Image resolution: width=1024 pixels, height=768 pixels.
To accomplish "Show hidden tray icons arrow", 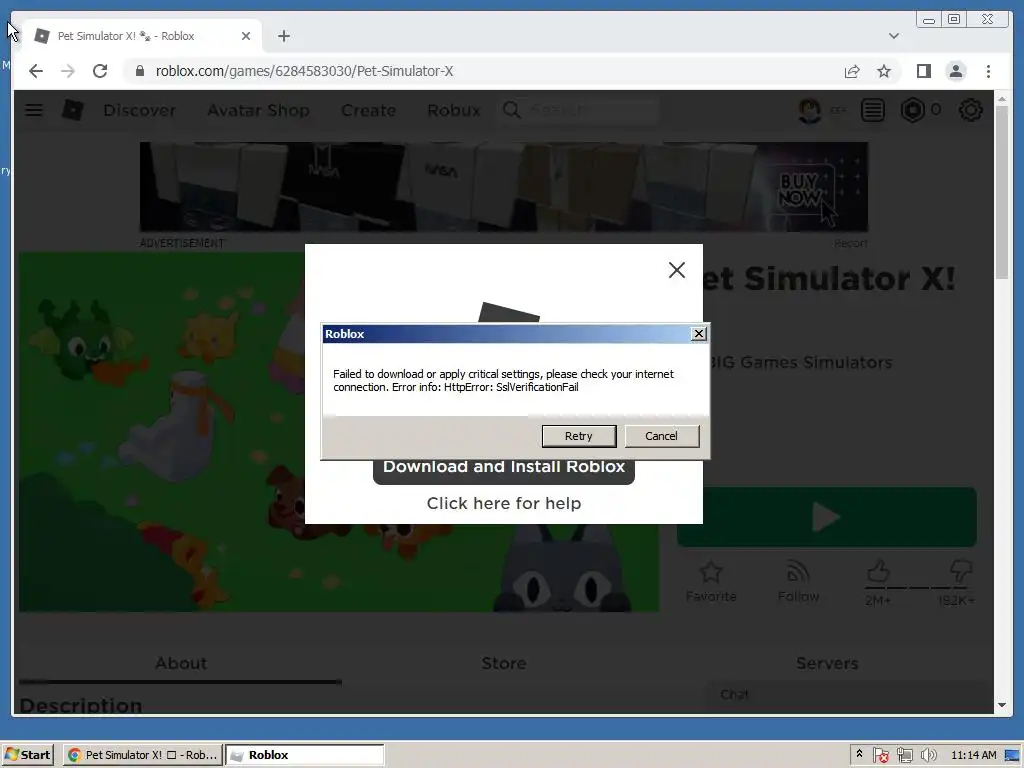I will point(859,754).
